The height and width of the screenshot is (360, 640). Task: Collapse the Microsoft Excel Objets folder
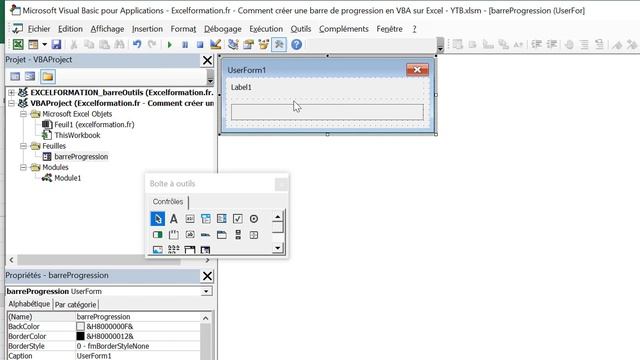tap(23, 114)
